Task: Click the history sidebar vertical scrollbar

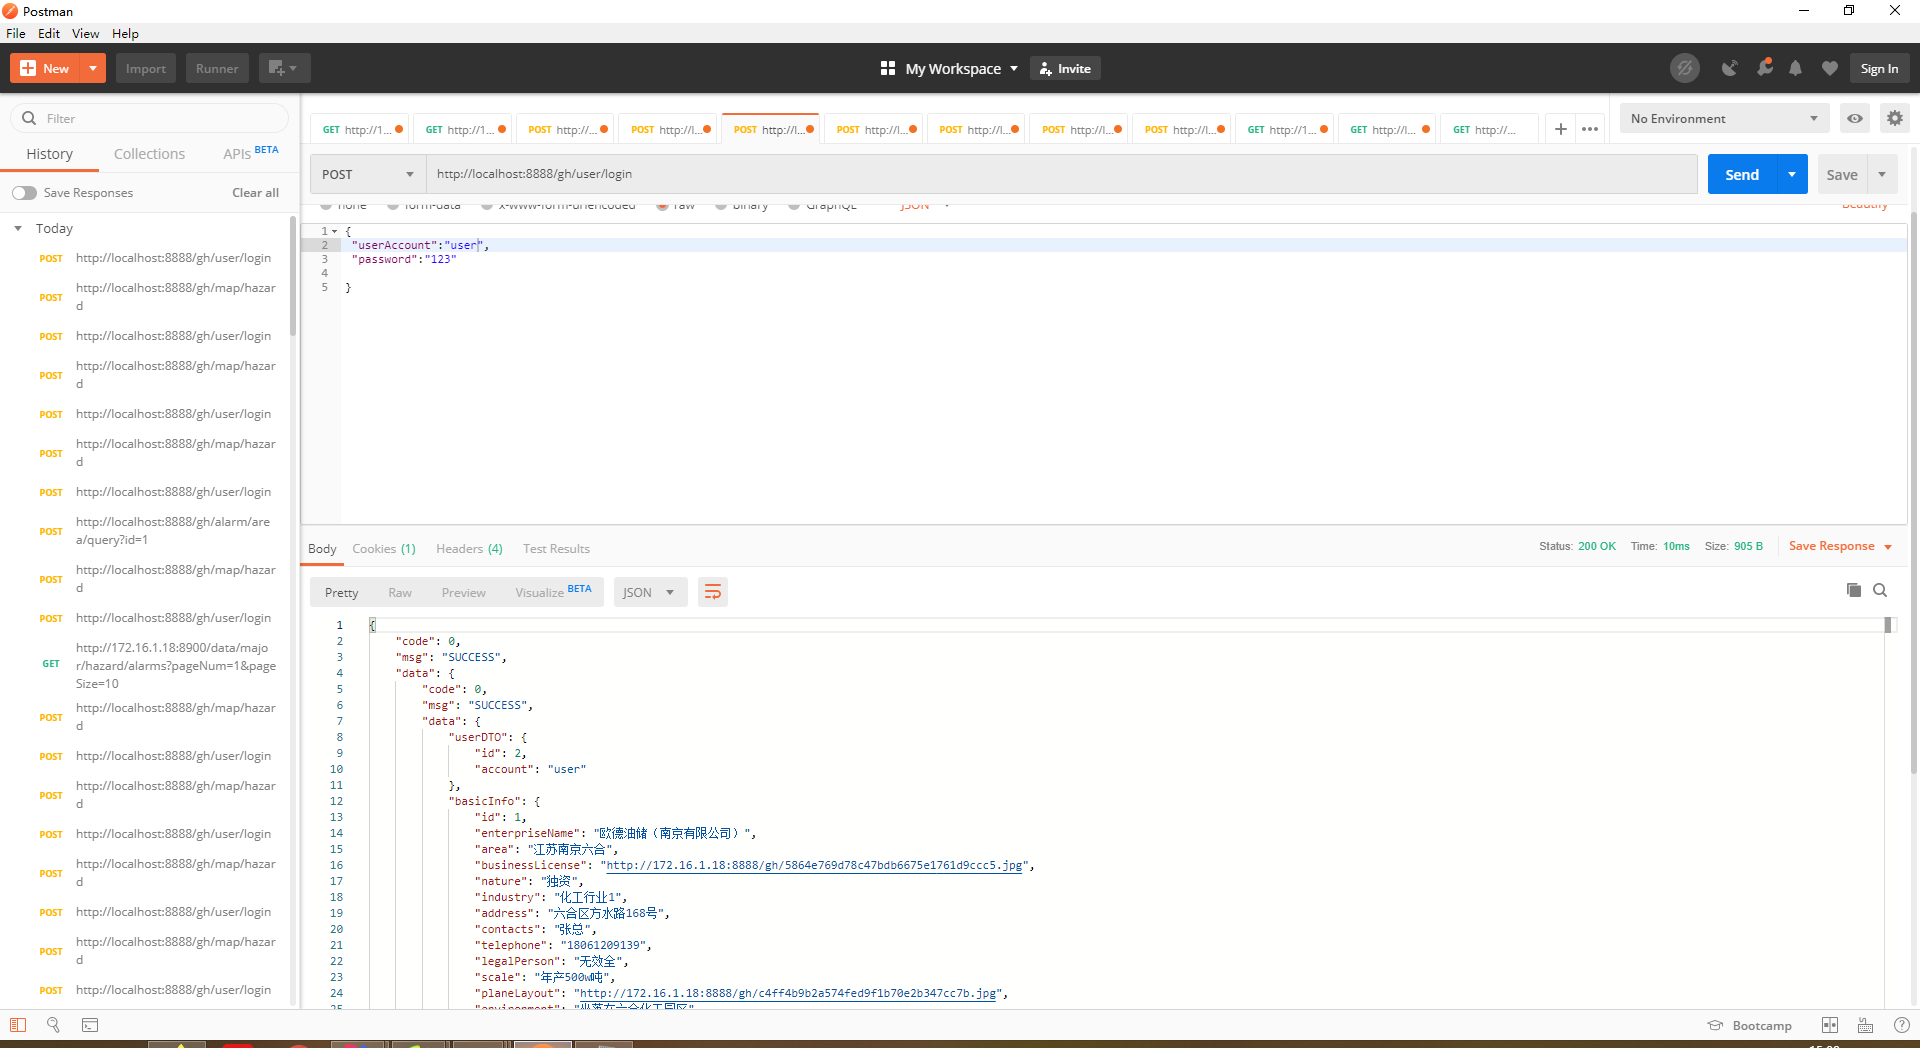Action: click(293, 275)
